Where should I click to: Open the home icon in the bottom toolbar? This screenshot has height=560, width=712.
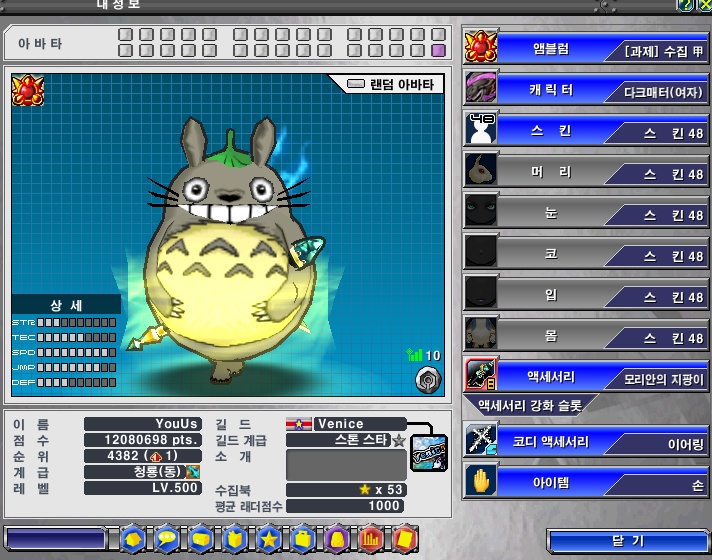[x=133, y=539]
